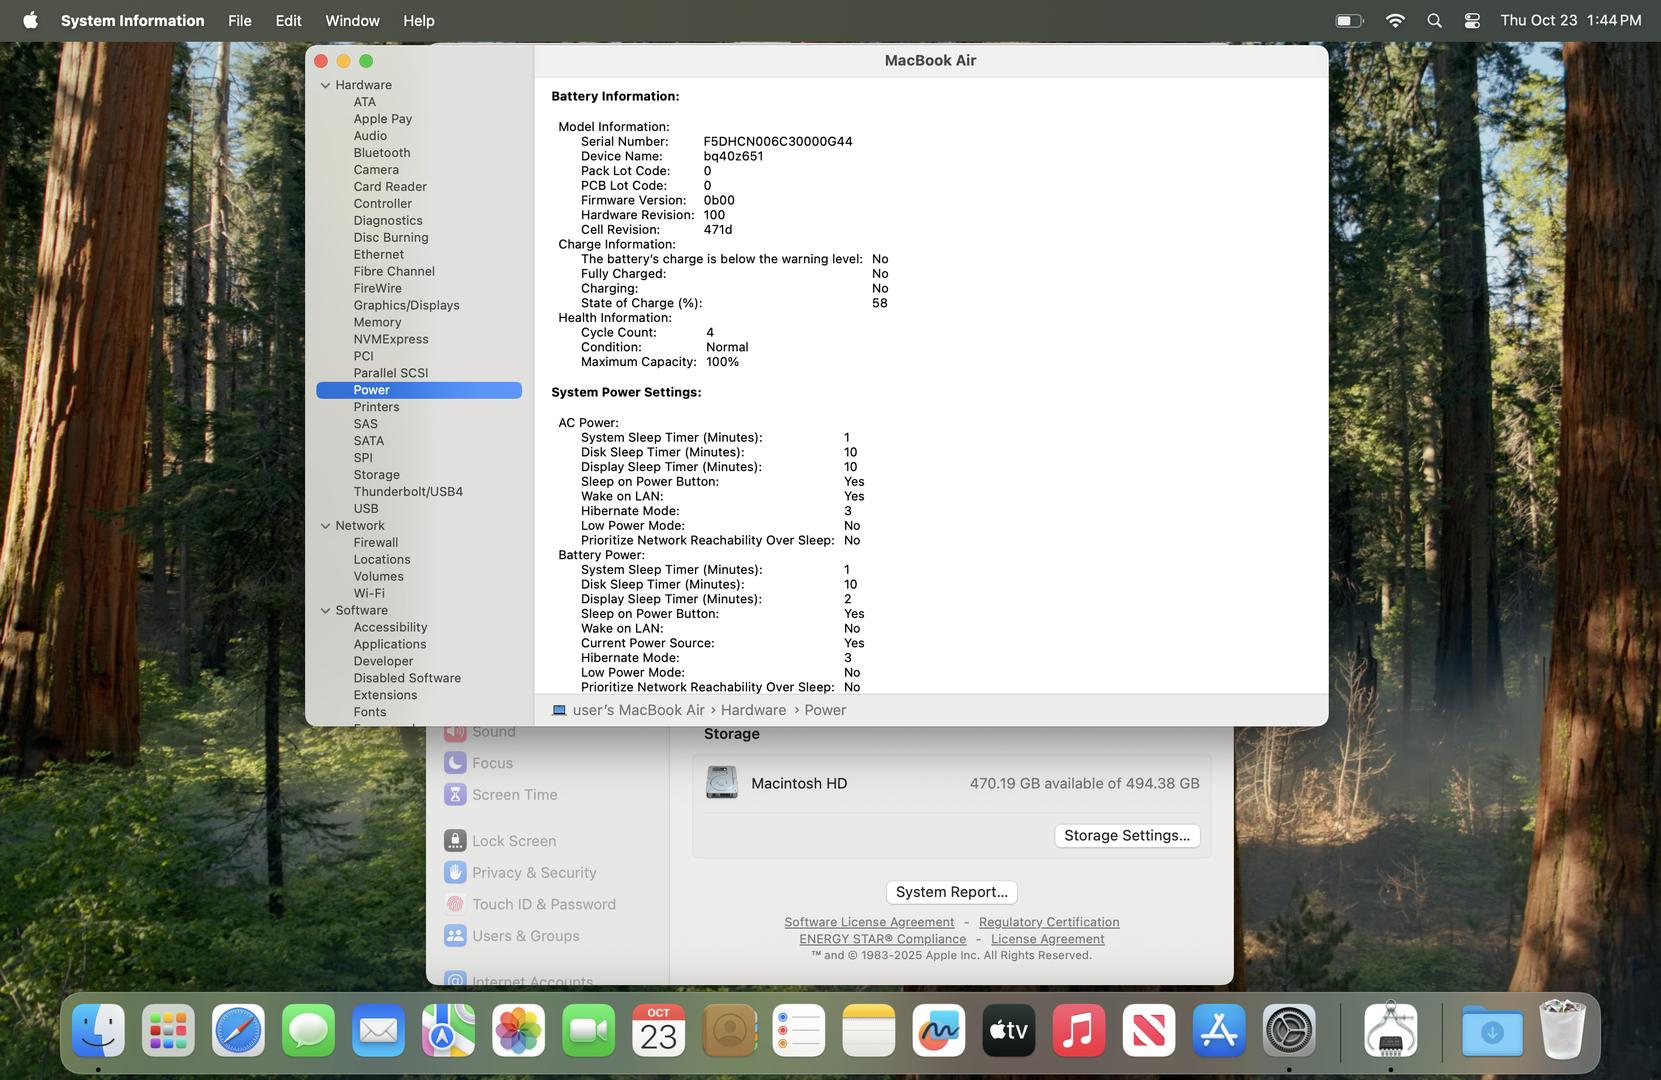The image size is (1661, 1080).
Task: Open the Window menu
Action: pyautogui.click(x=352, y=20)
